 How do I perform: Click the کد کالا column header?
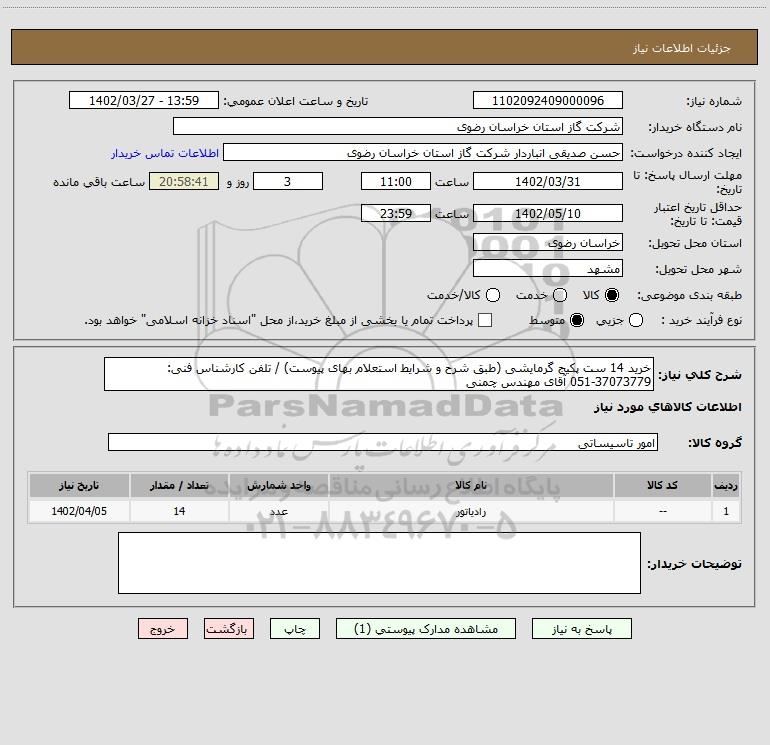pos(662,485)
